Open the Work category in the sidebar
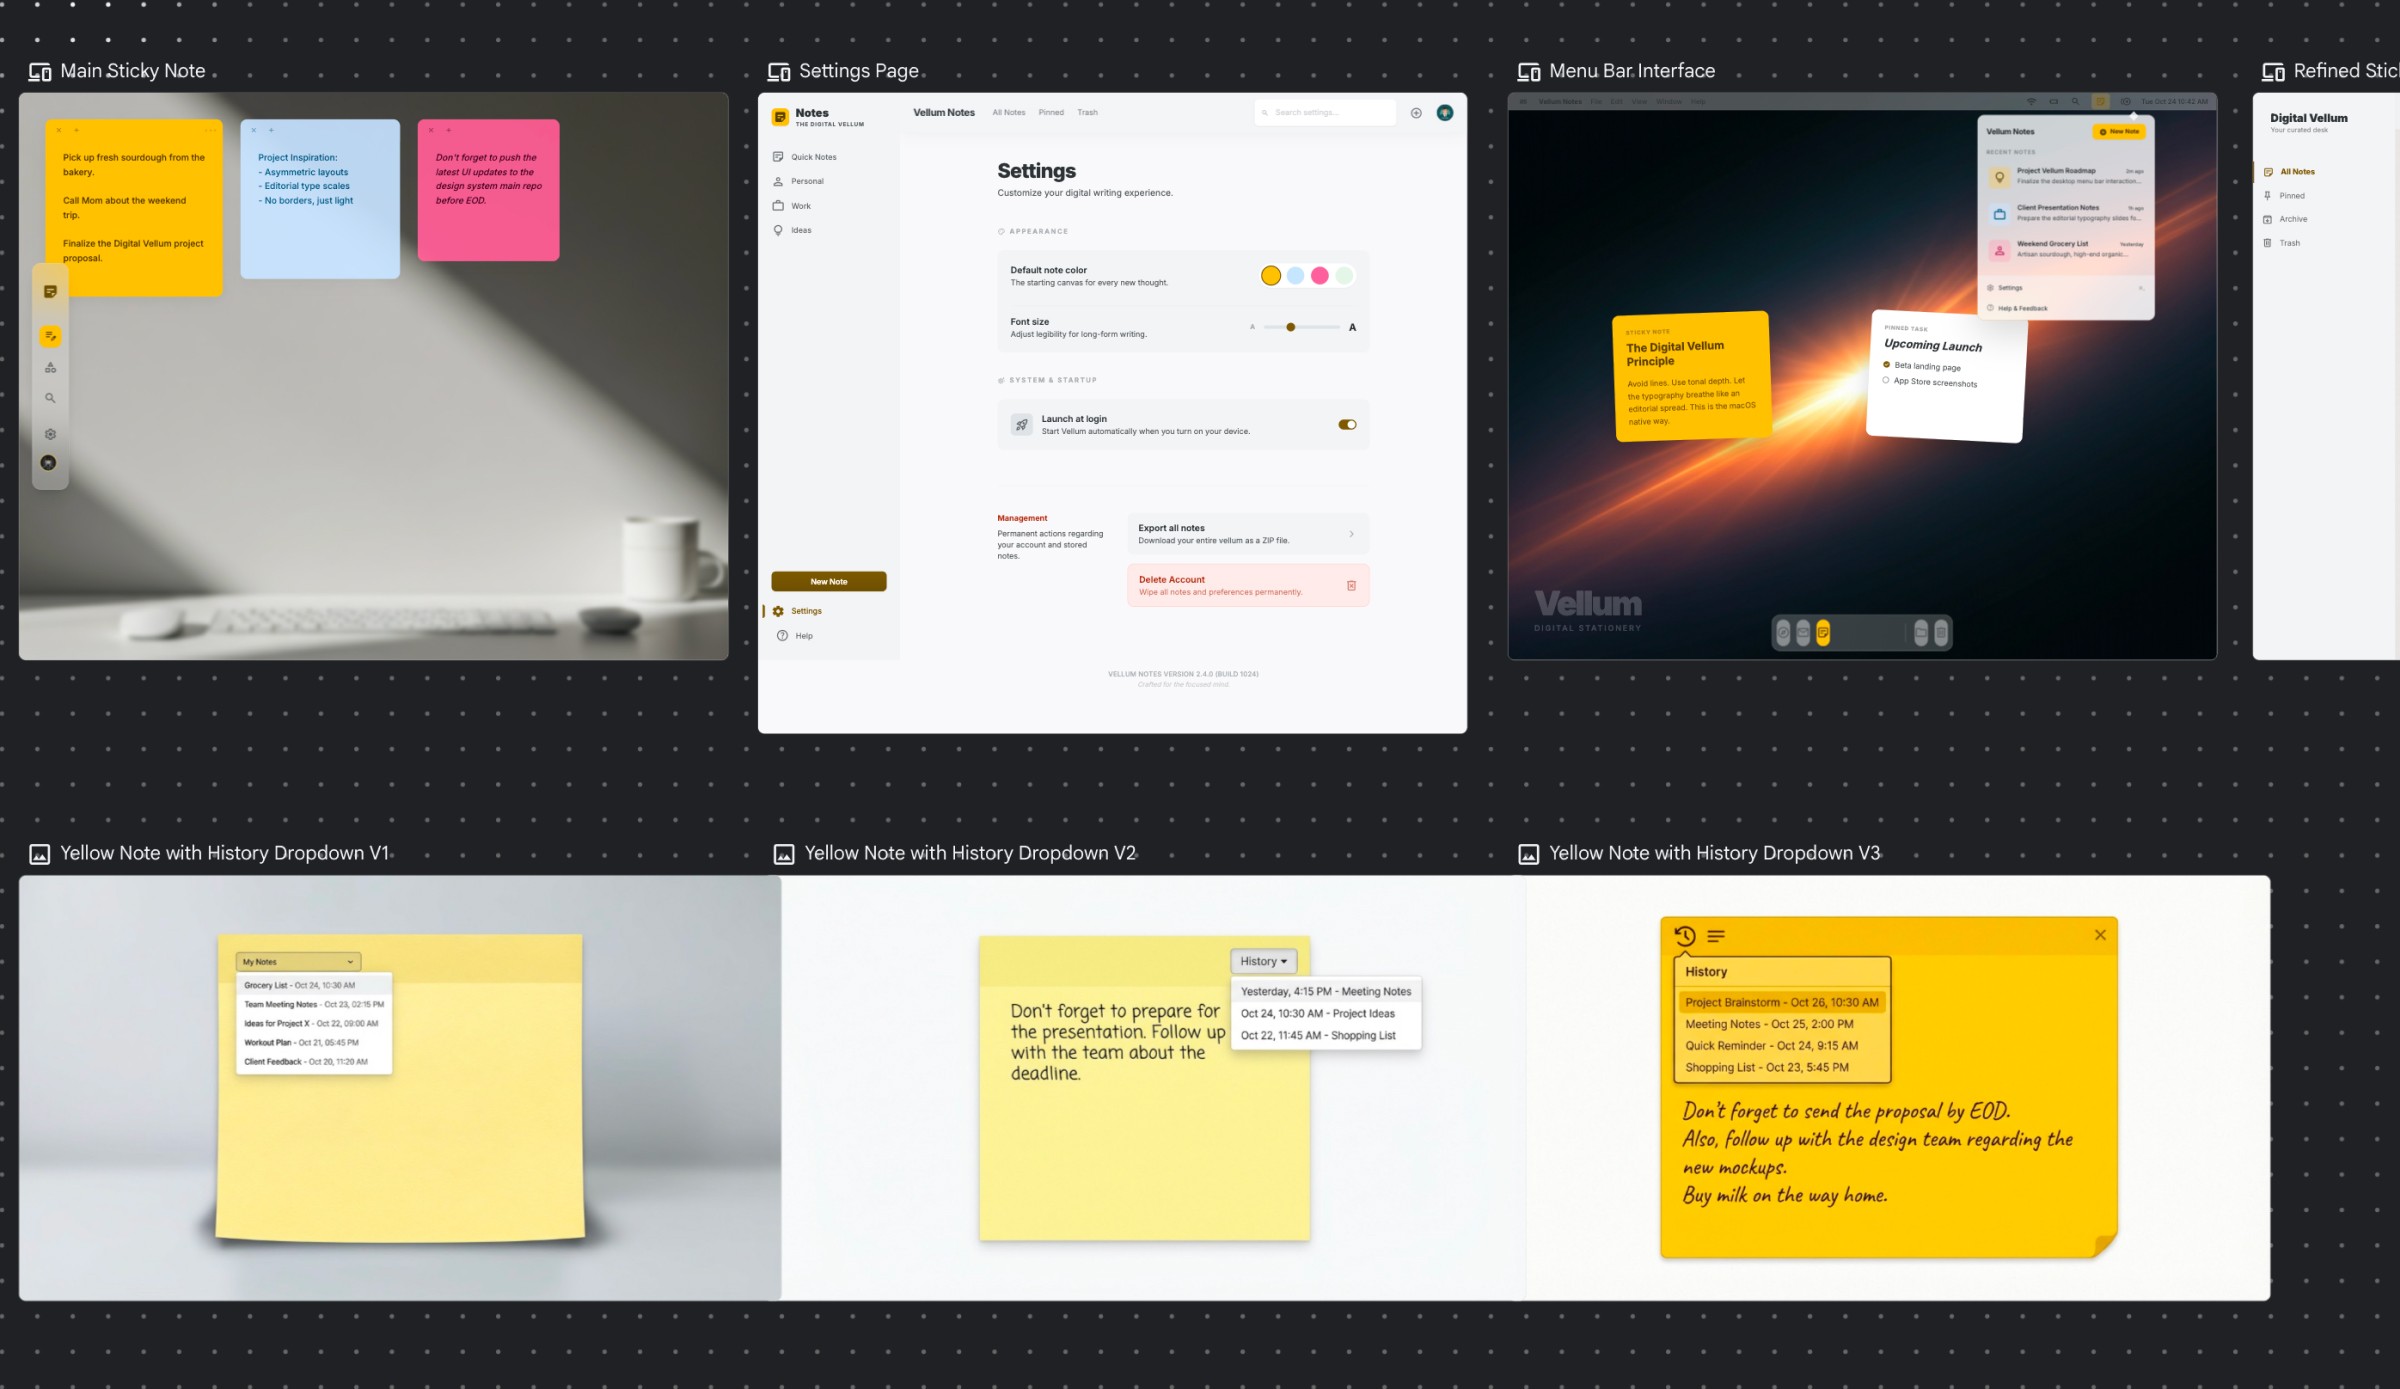This screenshot has width=2400, height=1389. pos(792,206)
